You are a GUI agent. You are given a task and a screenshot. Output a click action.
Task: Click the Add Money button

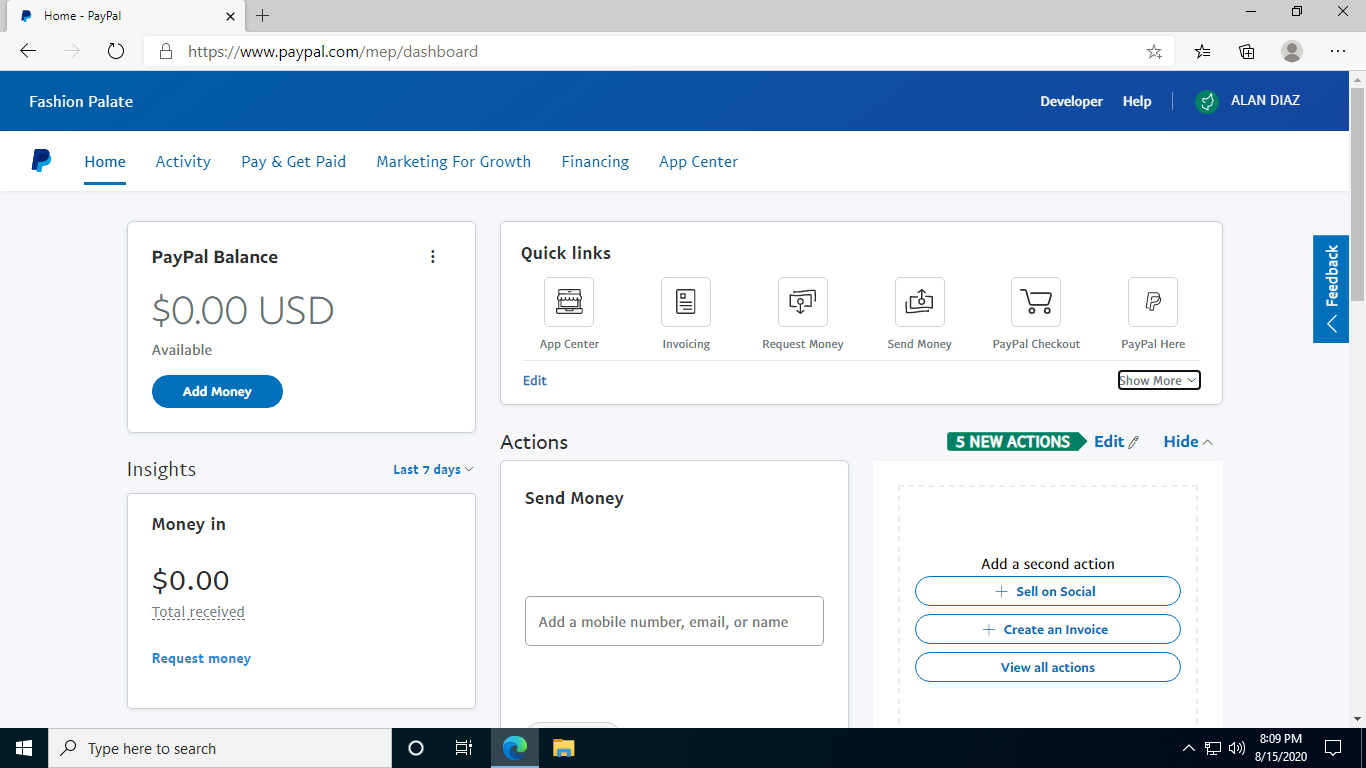[217, 391]
